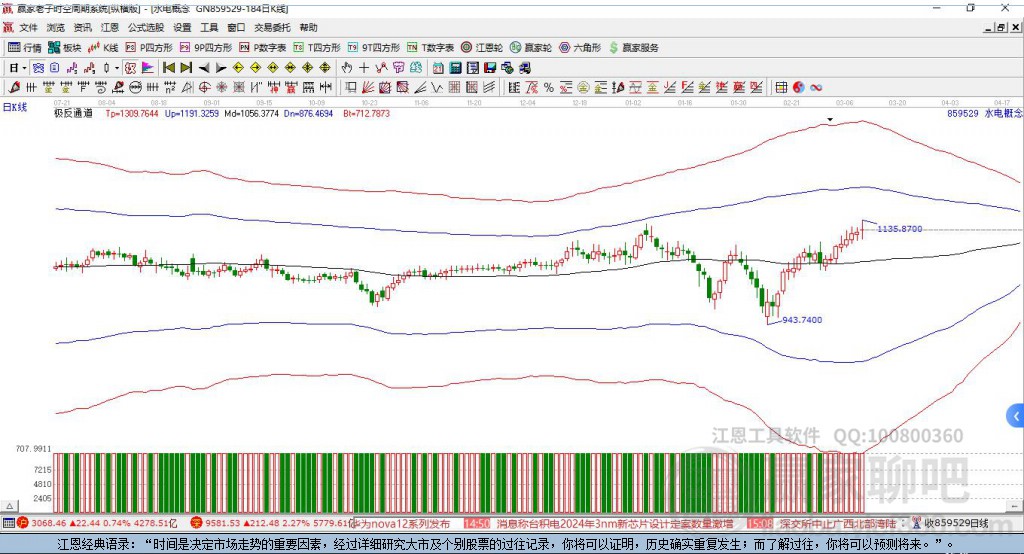Viewport: 1024px width, 554px height.
Task: Select the red pencil drawing tool
Action: [x=14, y=88]
